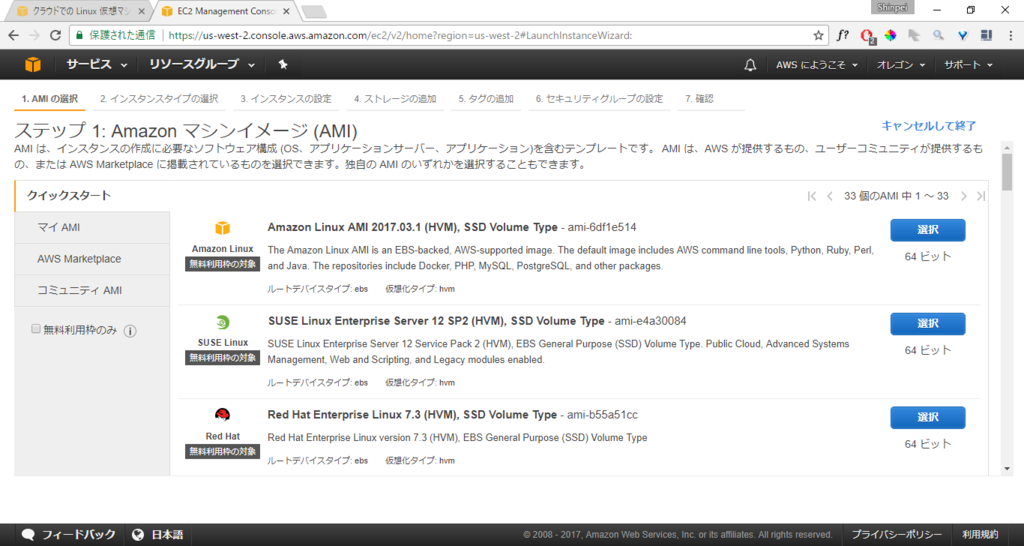The image size is (1024, 546).
Task: Go to 3. インスタンスの設定 step
Action: pyautogui.click(x=285, y=99)
